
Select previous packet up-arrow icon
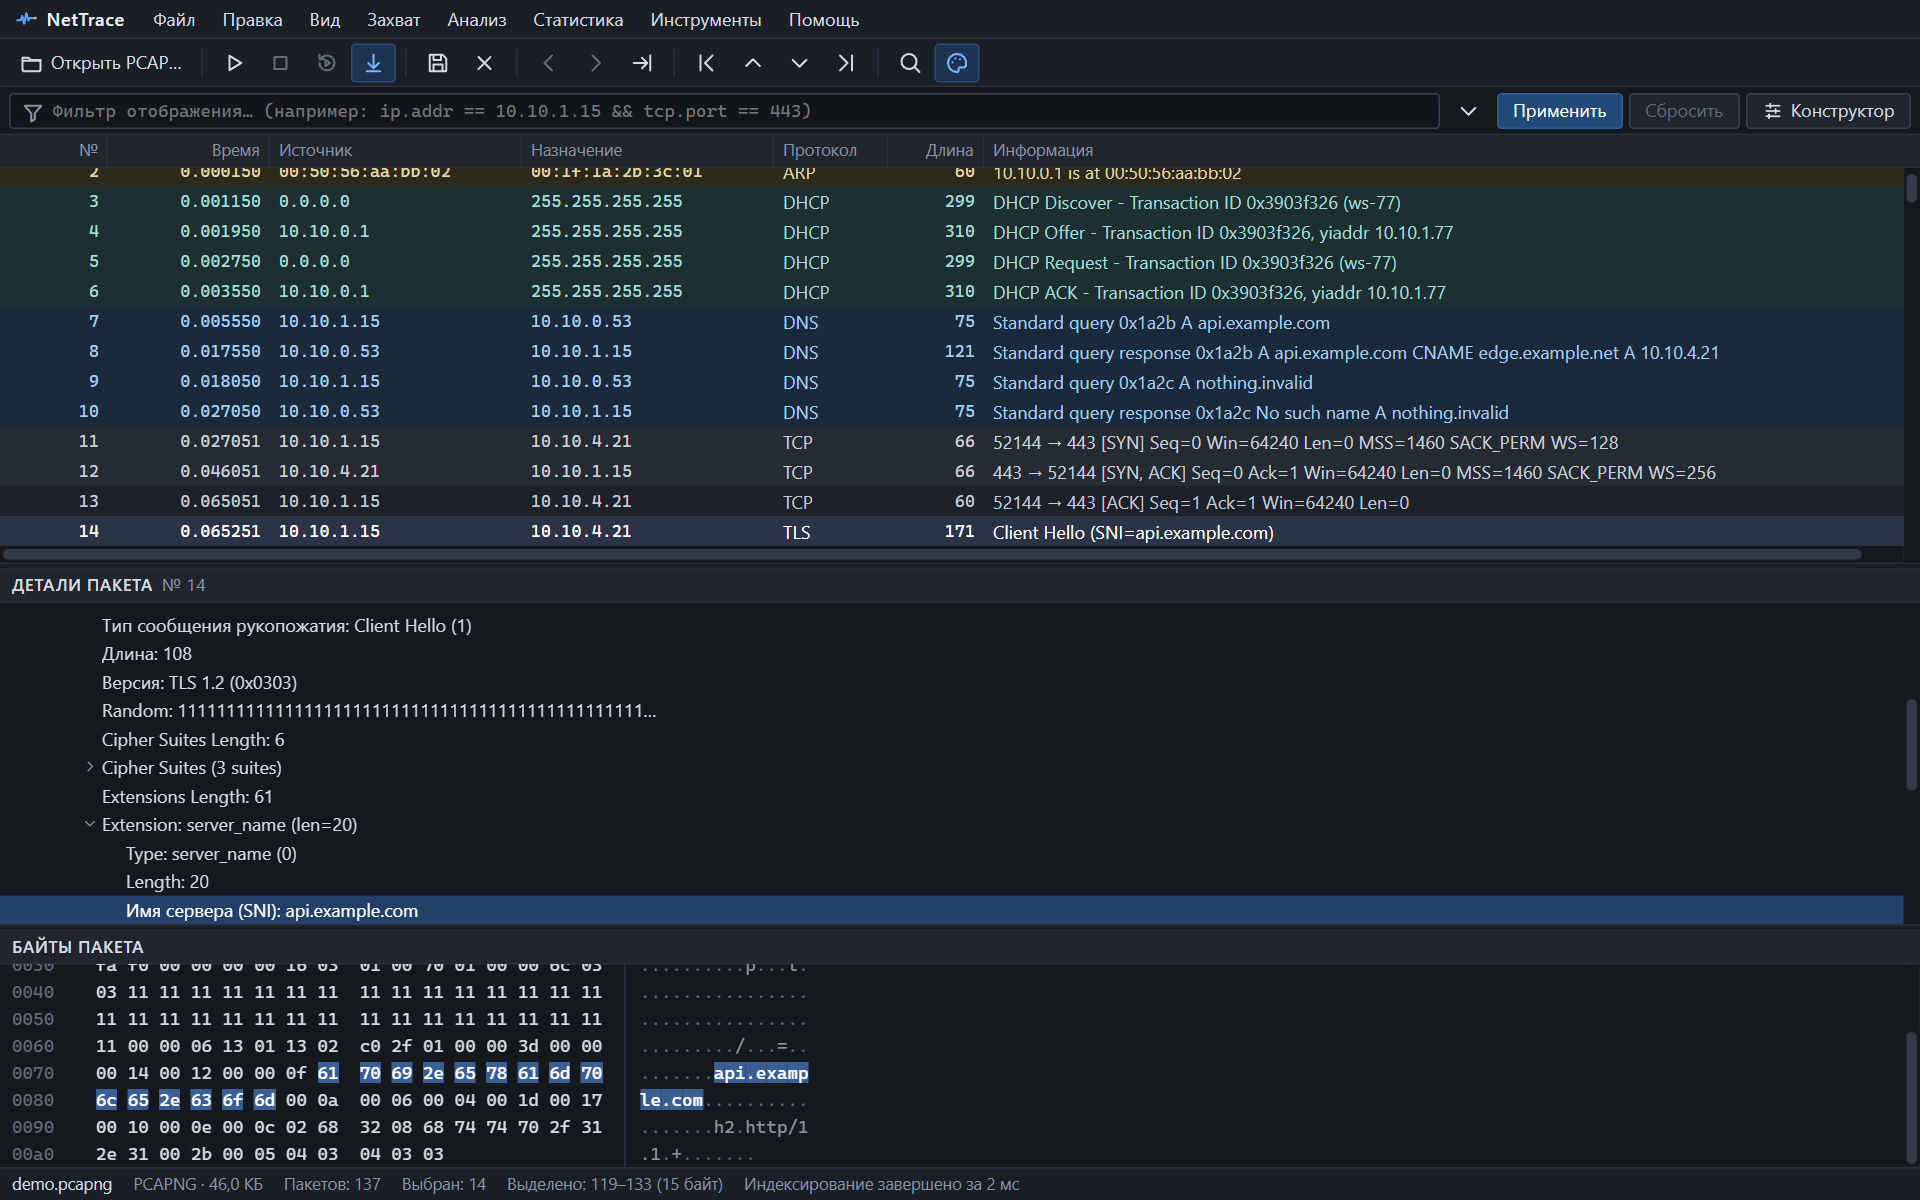(753, 63)
